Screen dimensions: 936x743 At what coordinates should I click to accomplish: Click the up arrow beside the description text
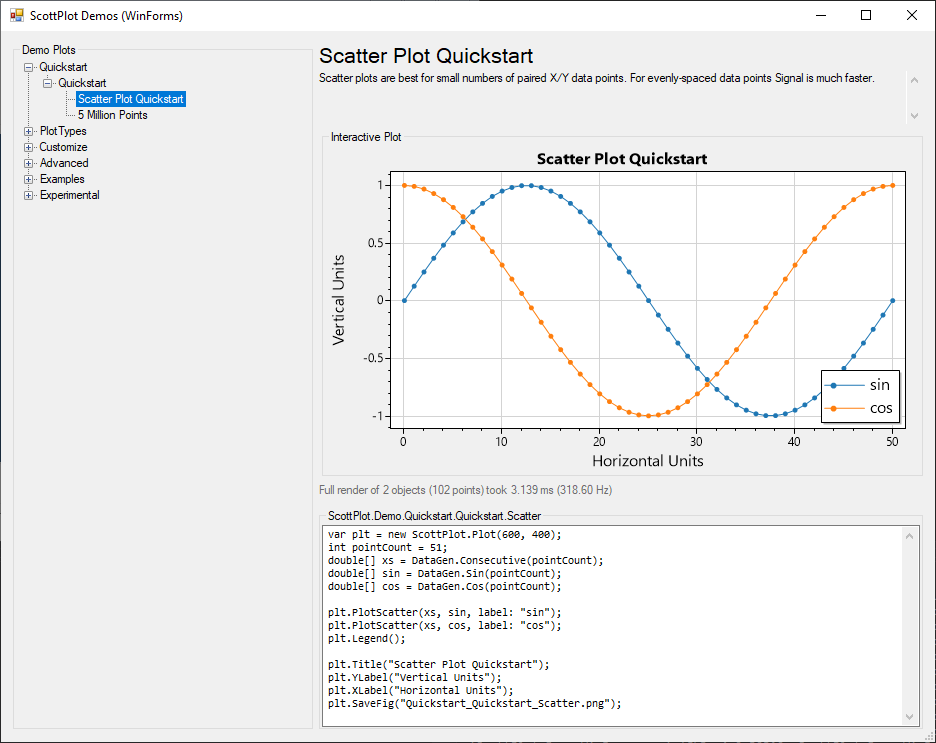click(x=913, y=79)
